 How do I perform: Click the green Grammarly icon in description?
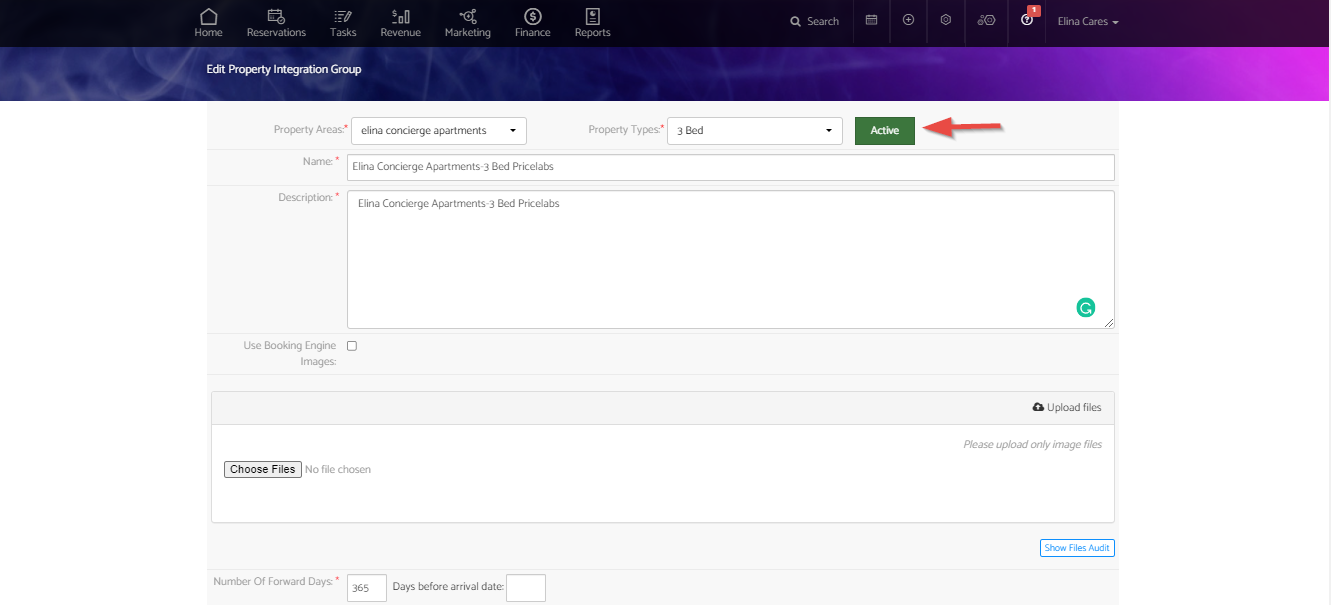(1085, 308)
